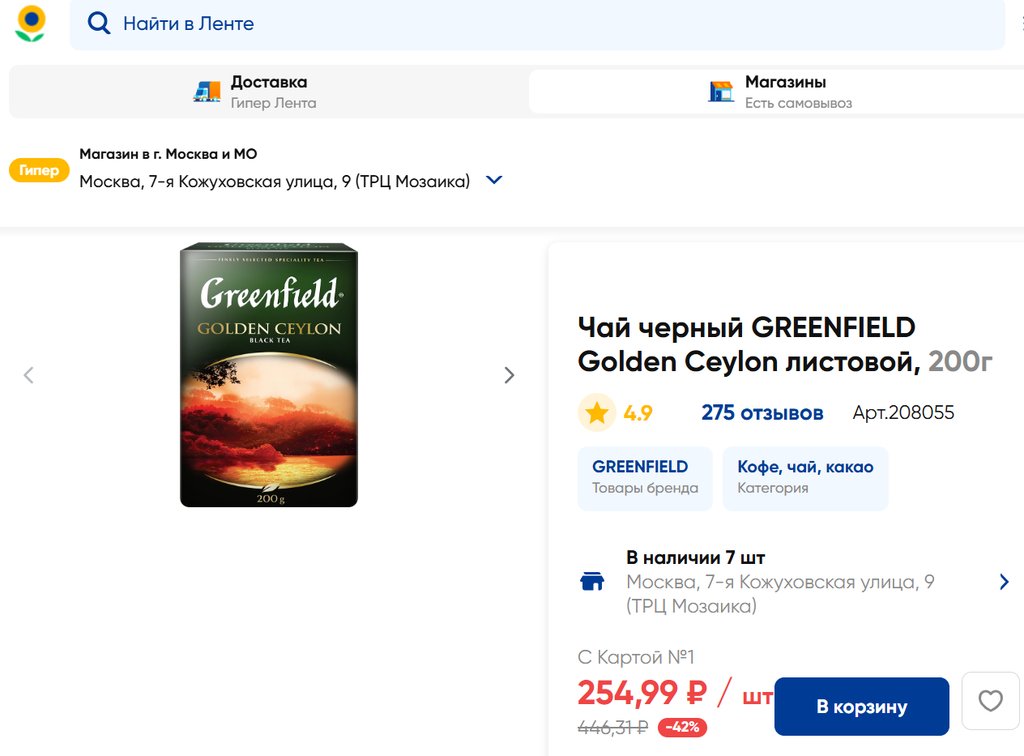Switch to the Доставка tab
The image size is (1024, 756).
click(268, 92)
